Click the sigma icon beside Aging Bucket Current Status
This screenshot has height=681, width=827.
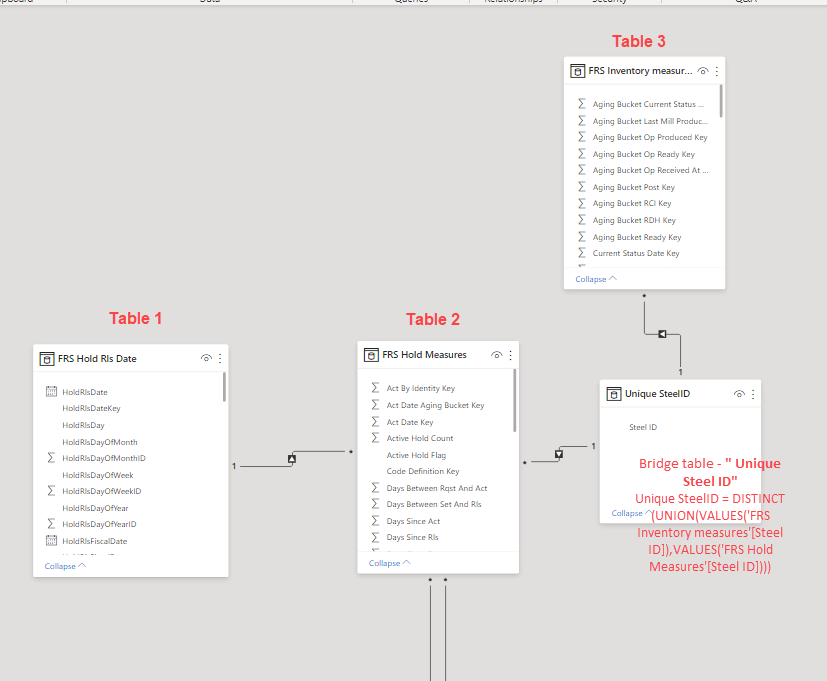tap(581, 103)
